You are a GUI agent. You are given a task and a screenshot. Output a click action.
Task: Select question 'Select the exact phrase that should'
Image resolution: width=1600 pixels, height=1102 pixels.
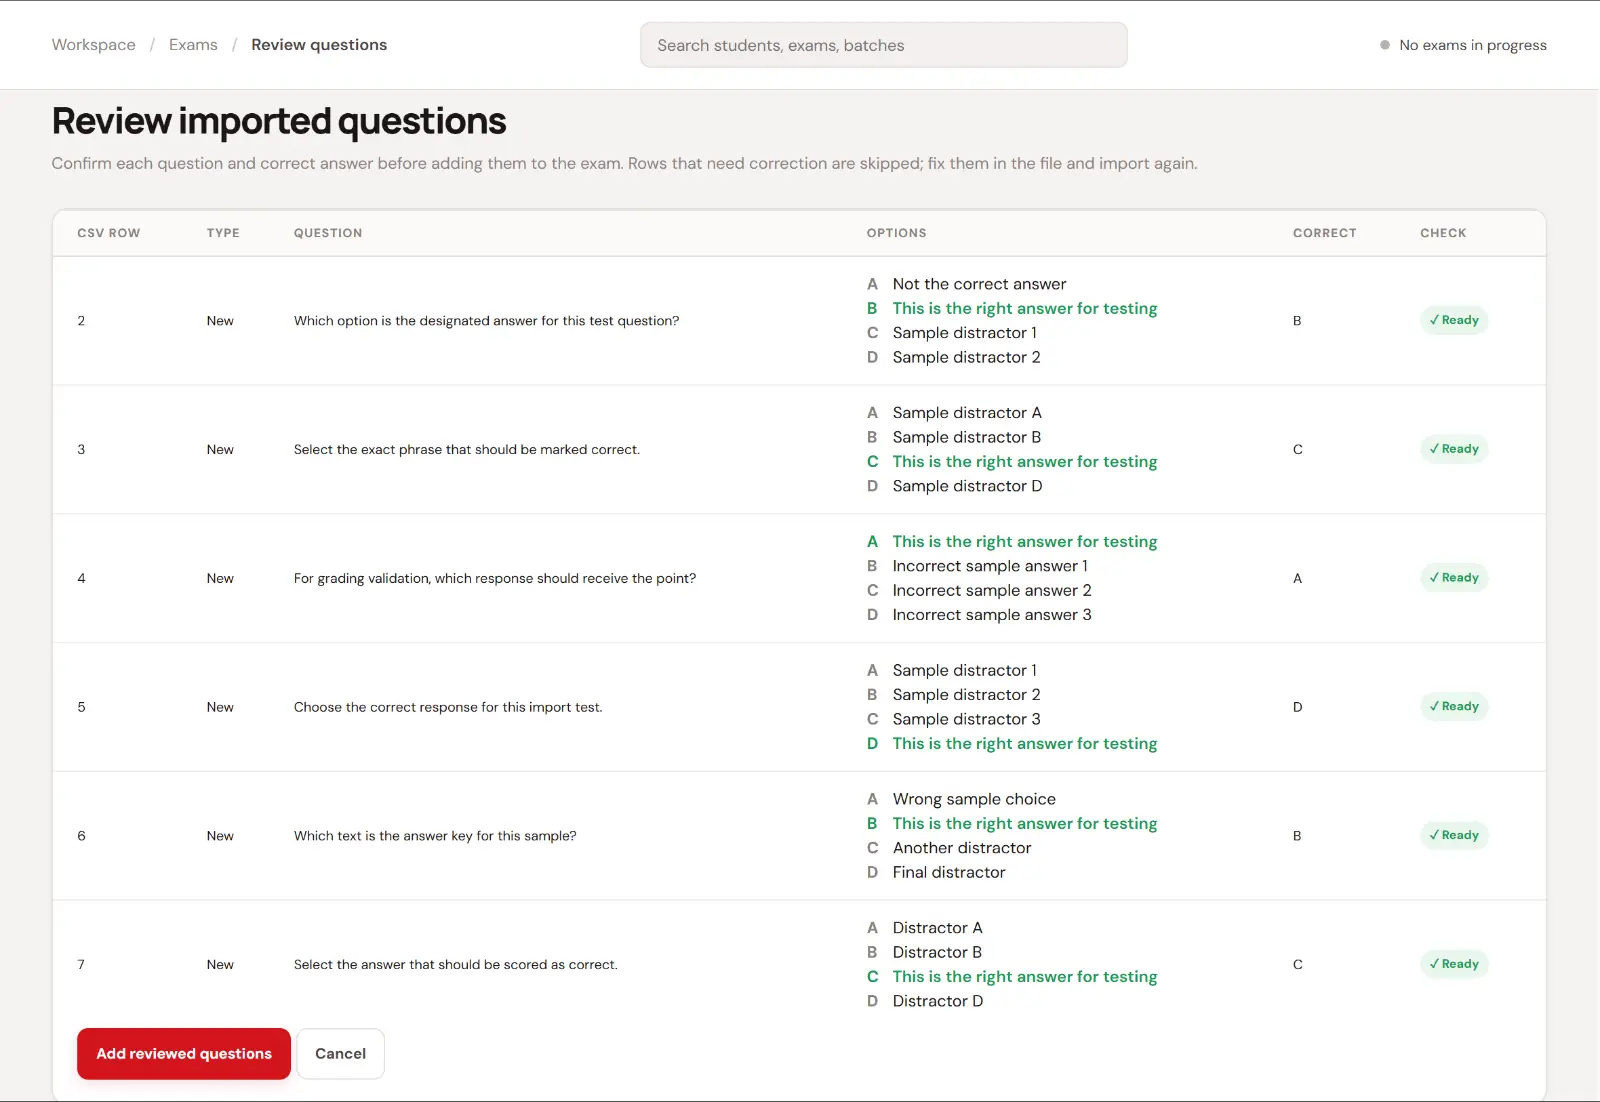[467, 450]
